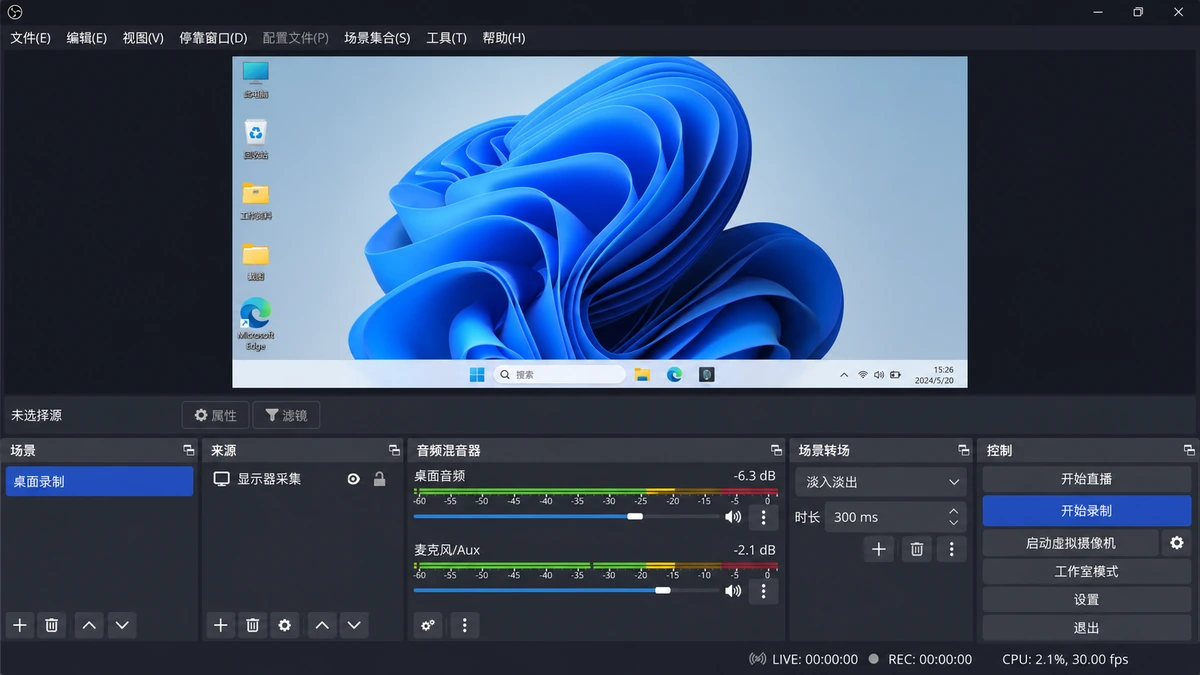This screenshot has width=1200, height=675.
Task: Click the File Explorer icon in preview taskbar
Action: pyautogui.click(x=642, y=374)
